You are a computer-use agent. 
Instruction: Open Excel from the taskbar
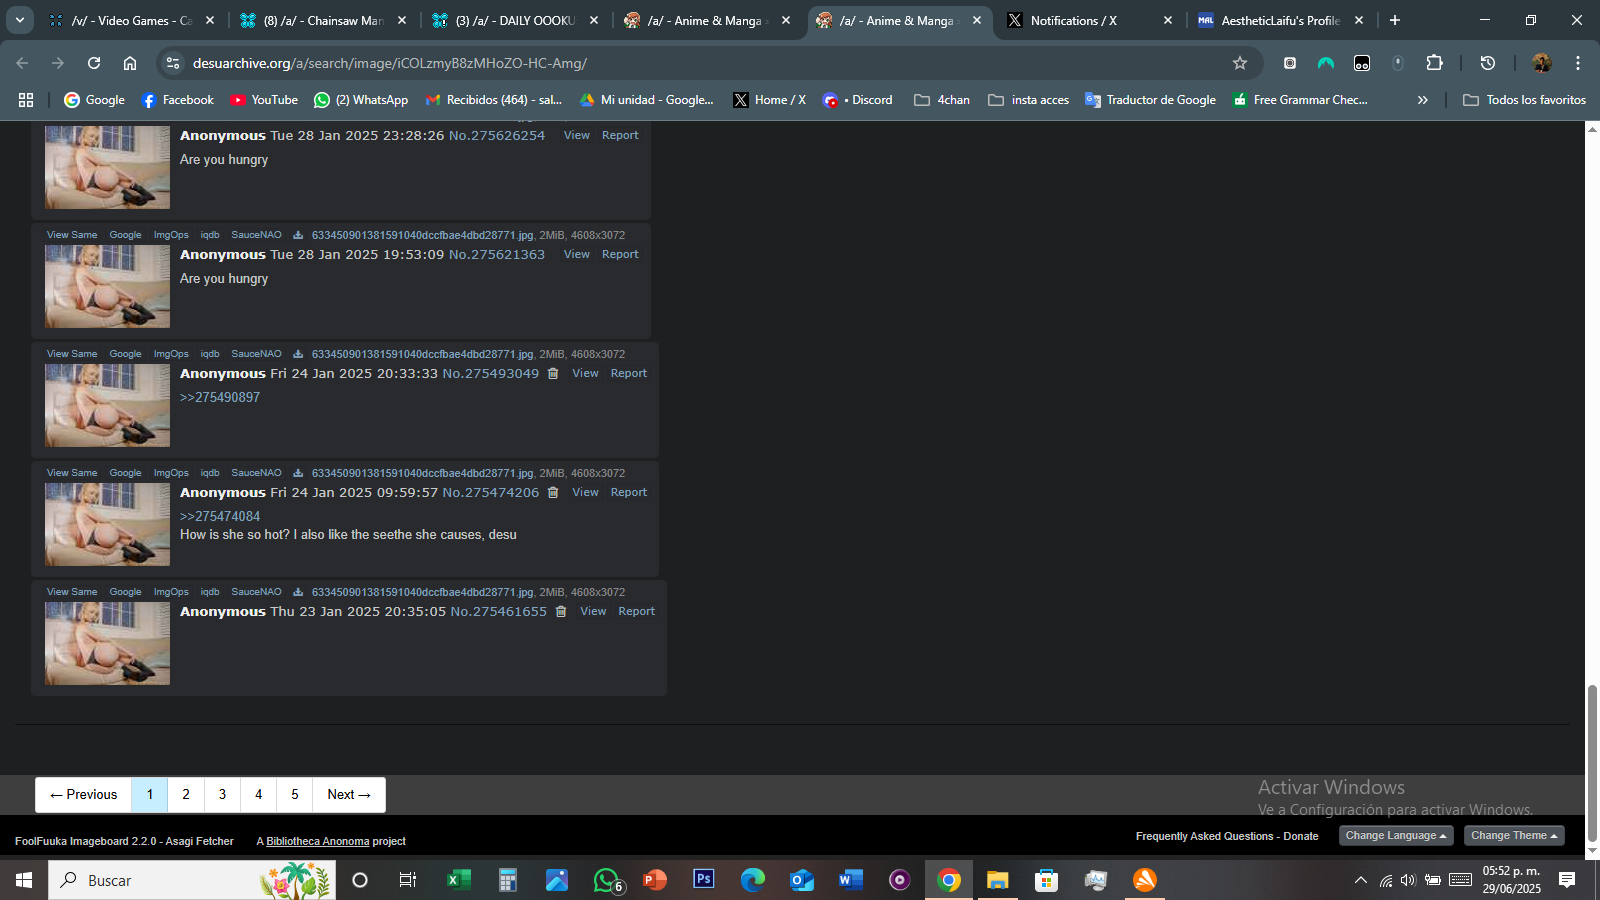coord(459,880)
